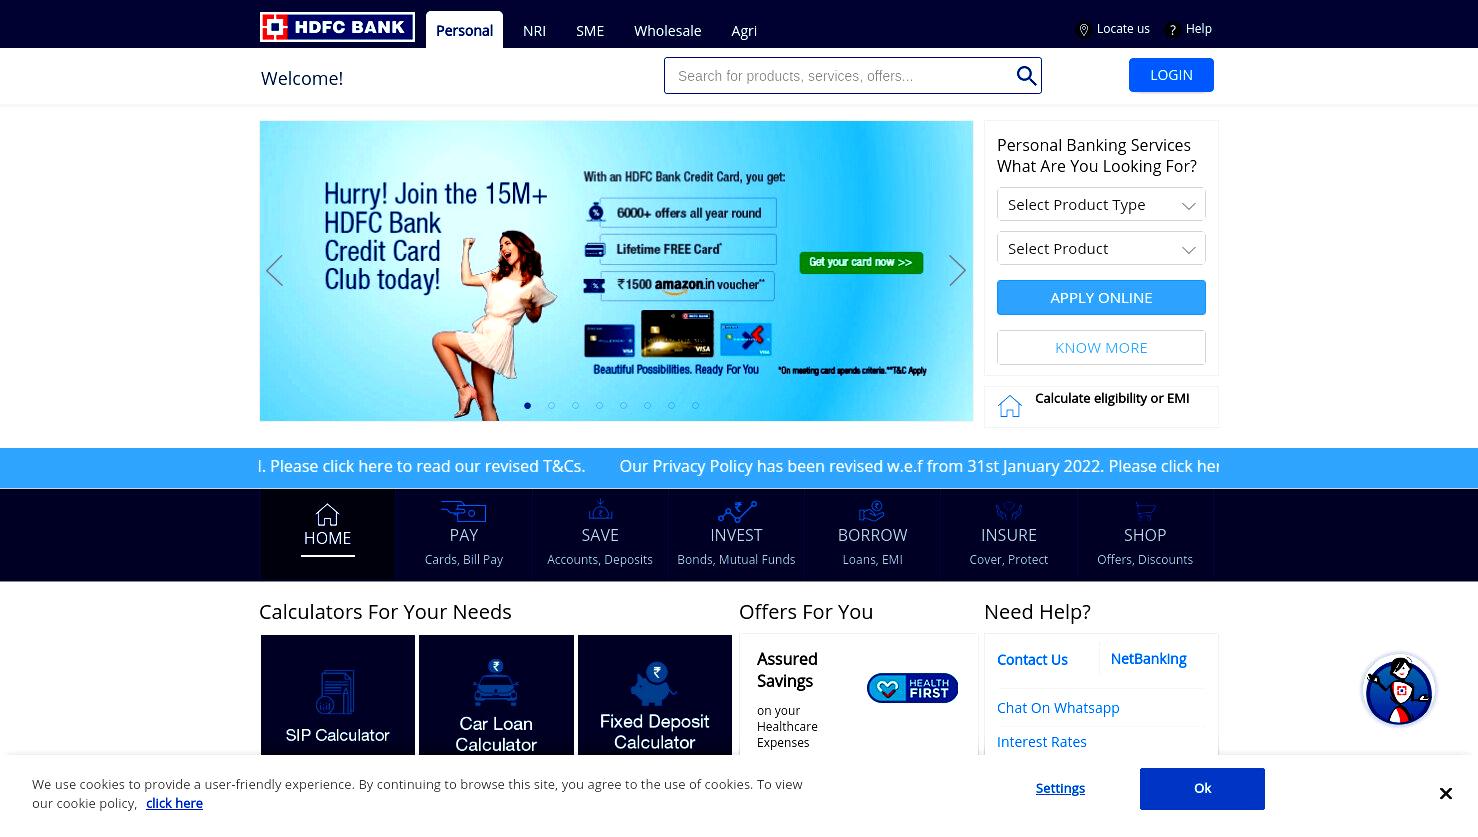1478x837 pixels.
Task: Accept cookies with the Ok button
Action: pyautogui.click(x=1202, y=789)
